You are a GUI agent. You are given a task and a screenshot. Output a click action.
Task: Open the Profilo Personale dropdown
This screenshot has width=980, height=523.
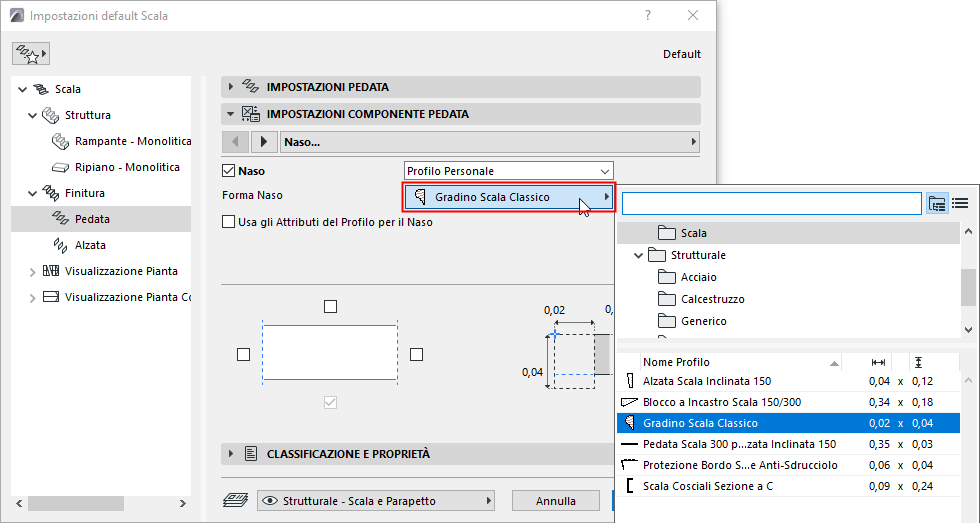tap(508, 171)
